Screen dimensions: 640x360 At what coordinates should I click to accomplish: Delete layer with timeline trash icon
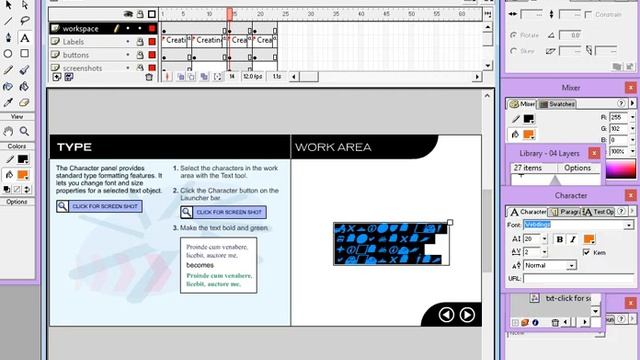(x=149, y=77)
